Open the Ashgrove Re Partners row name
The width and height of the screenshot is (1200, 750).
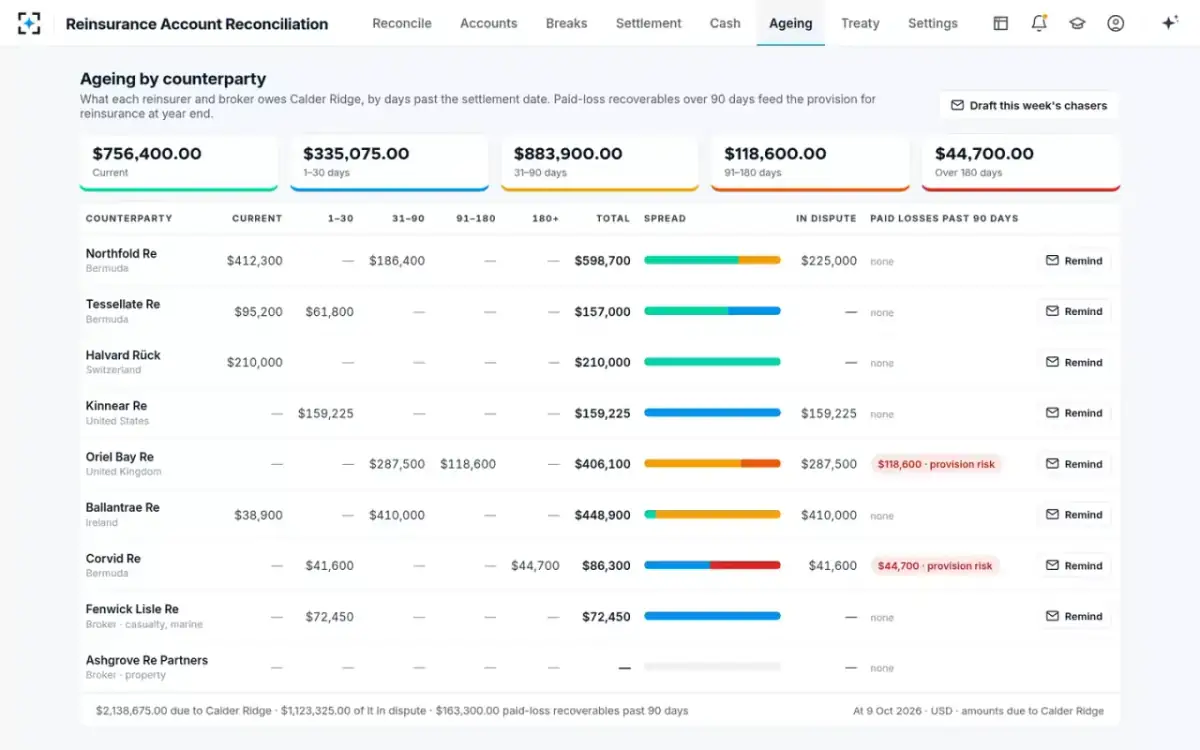tap(147, 660)
